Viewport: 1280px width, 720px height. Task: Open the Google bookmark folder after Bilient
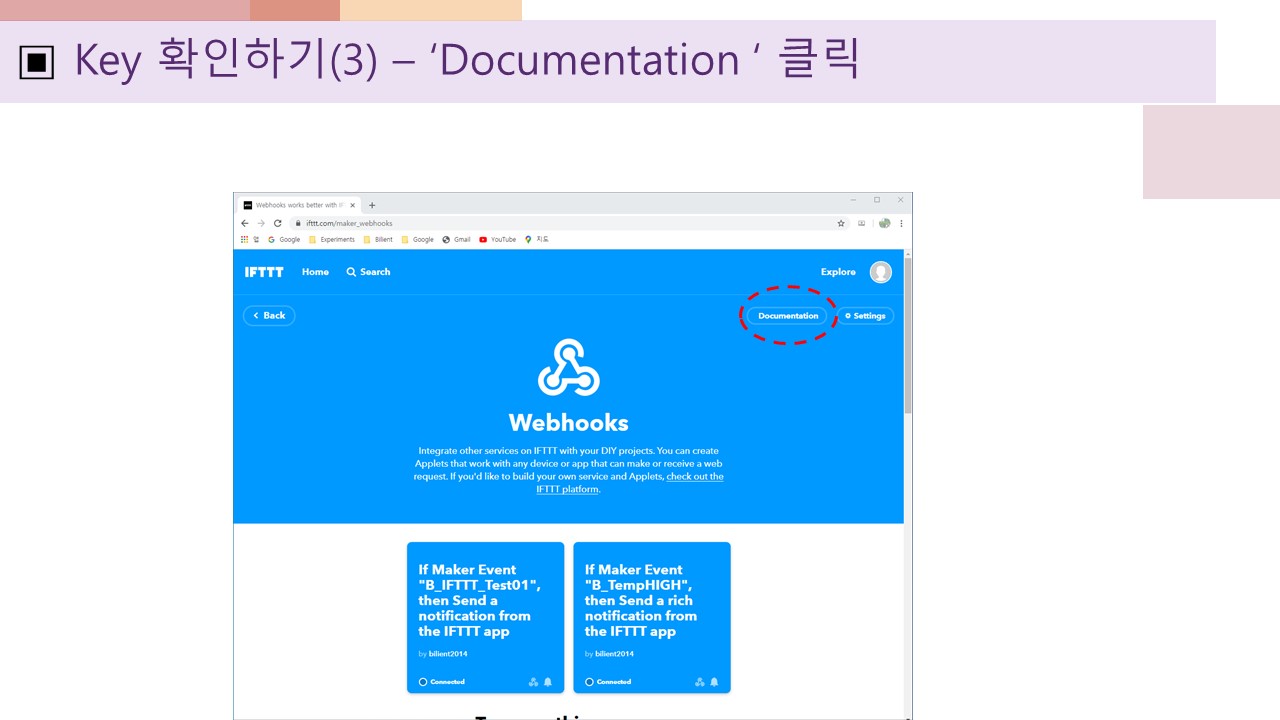(x=418, y=240)
